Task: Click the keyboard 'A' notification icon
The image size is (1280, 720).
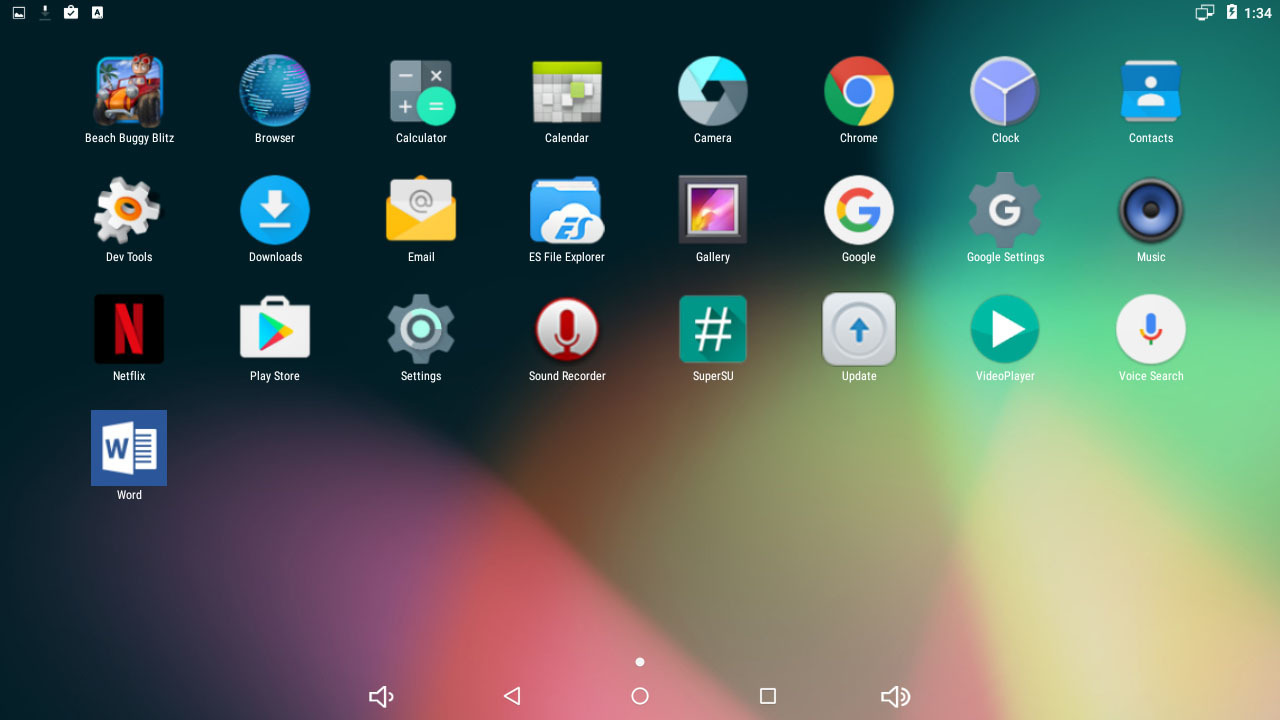Action: pos(97,13)
